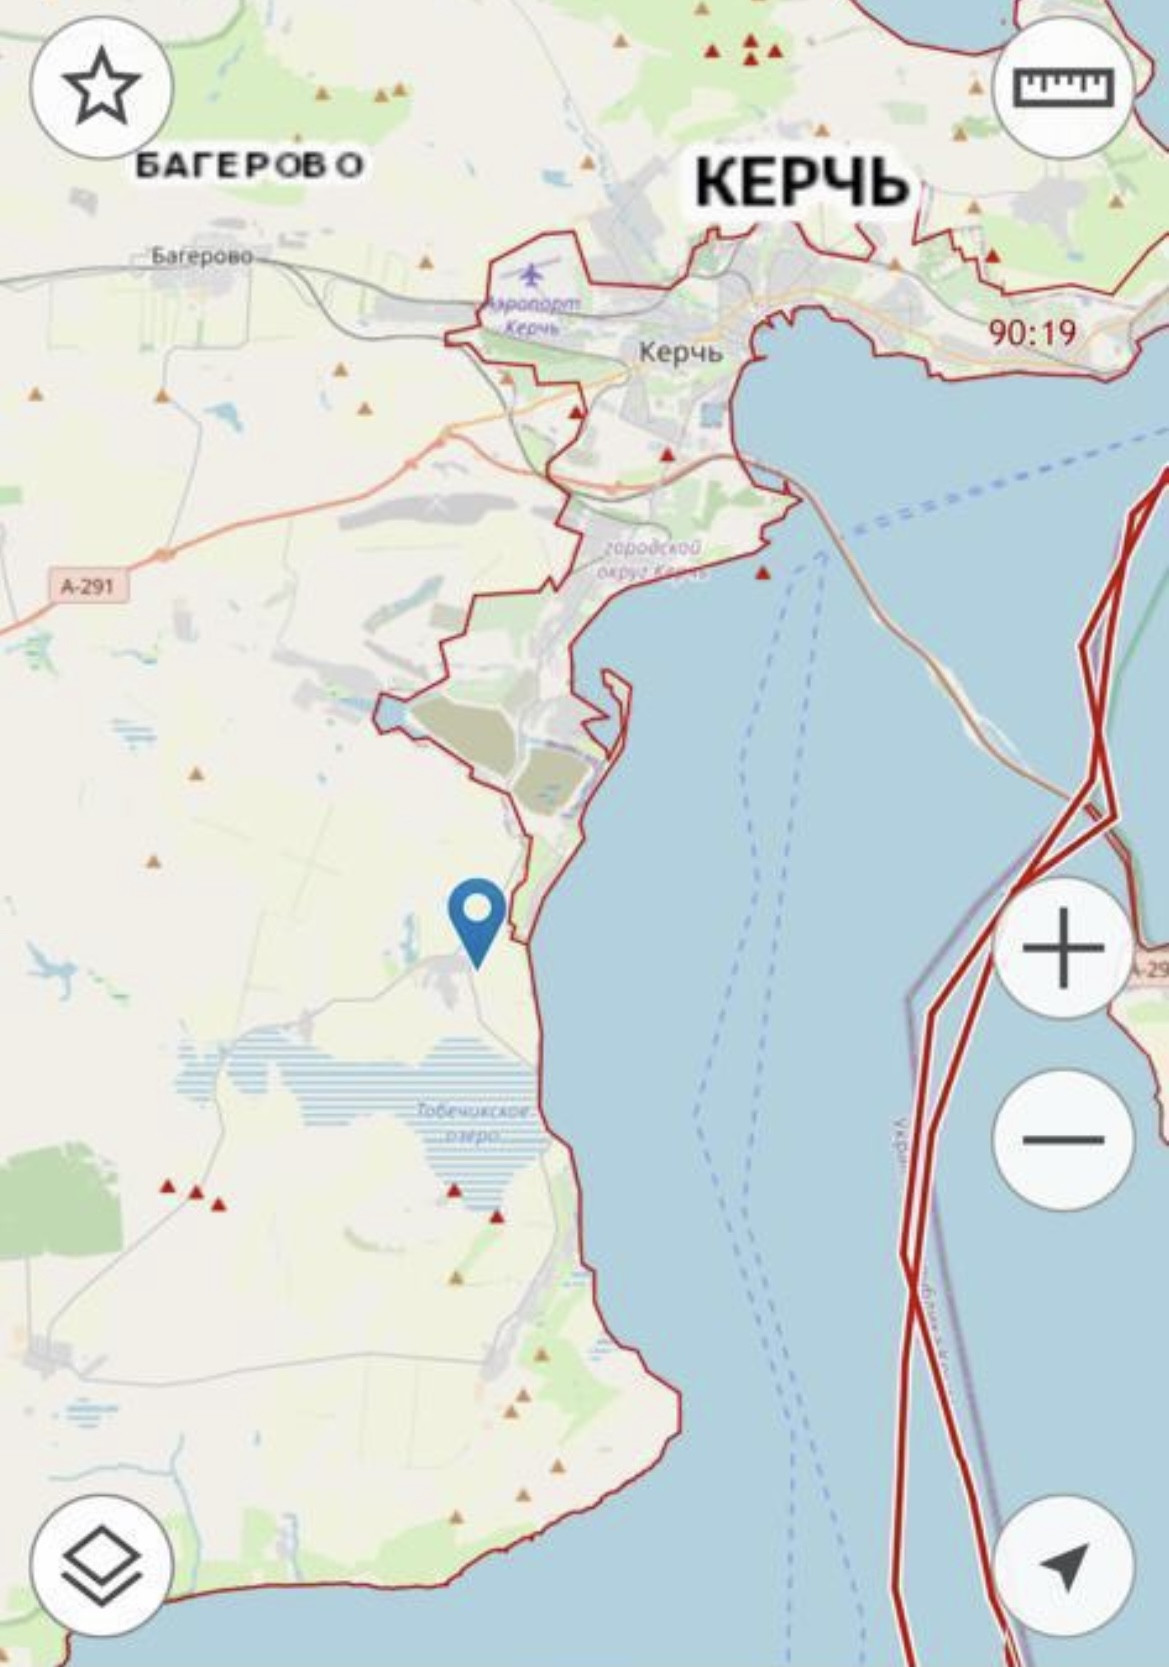This screenshot has width=1169, height=1667.
Task: Click the Kerch airport plane icon
Action: pos(532,273)
